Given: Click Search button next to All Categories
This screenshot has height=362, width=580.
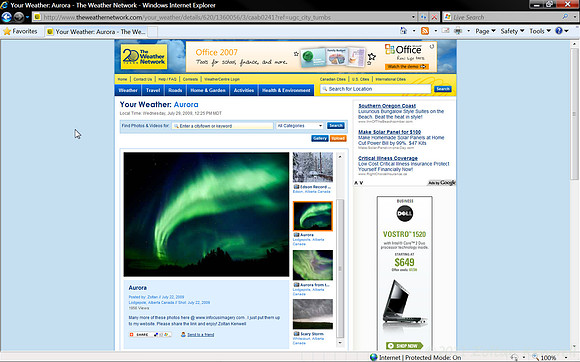Looking at the screenshot, I should [335, 126].
